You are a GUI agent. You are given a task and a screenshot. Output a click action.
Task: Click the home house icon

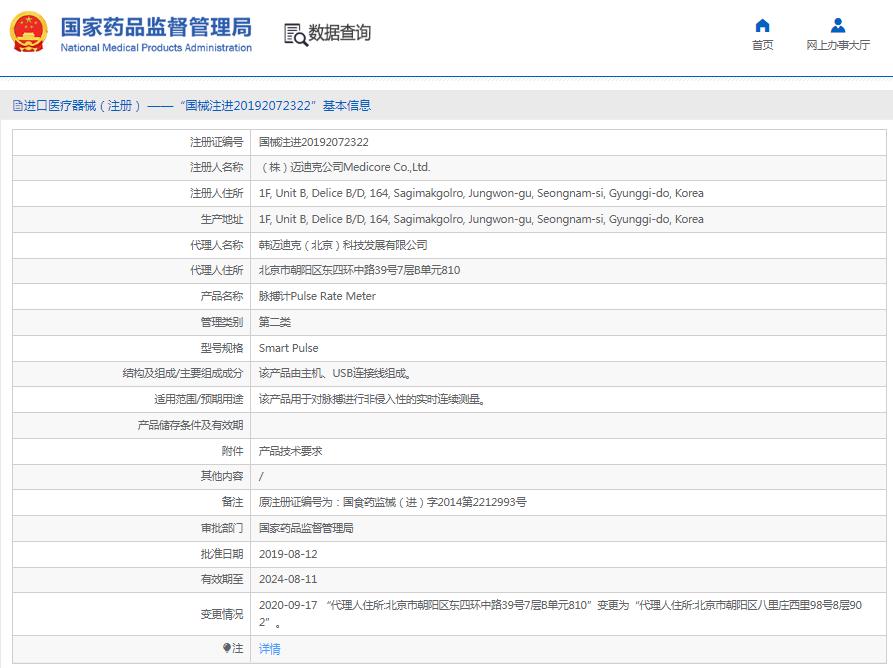click(762, 26)
